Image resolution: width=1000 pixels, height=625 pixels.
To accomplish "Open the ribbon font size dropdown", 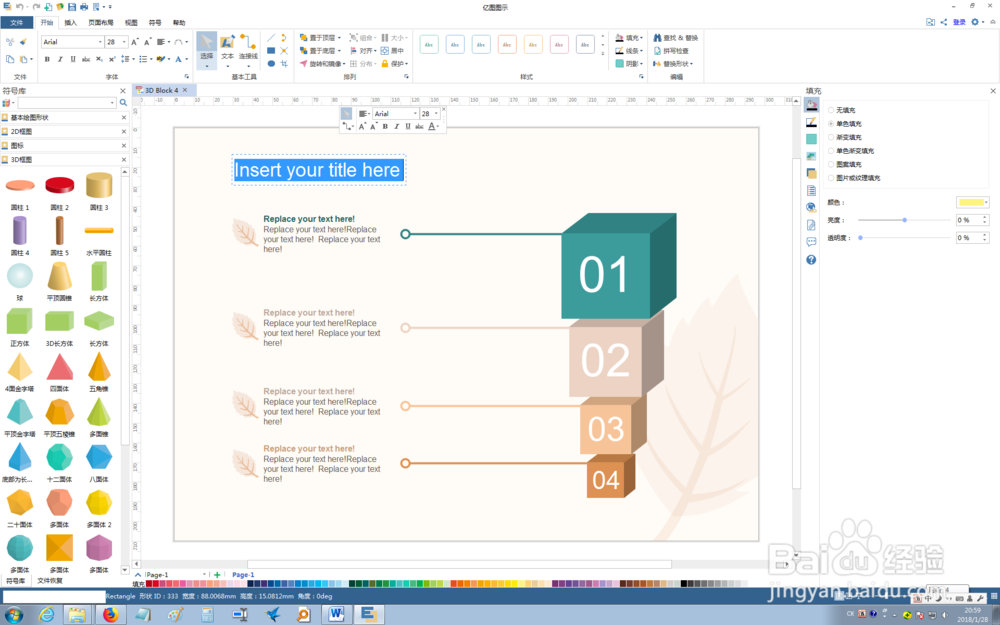I will 124,42.
